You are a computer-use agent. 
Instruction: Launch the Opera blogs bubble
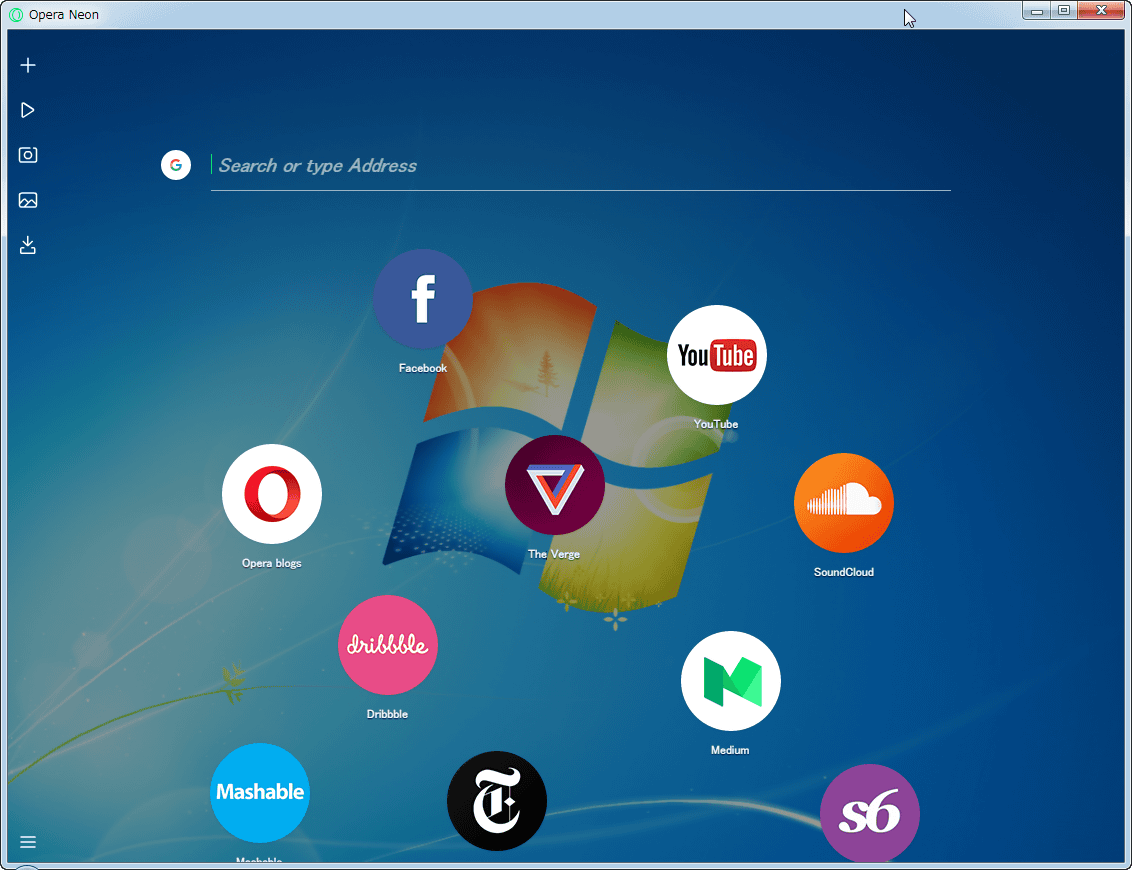(271, 494)
